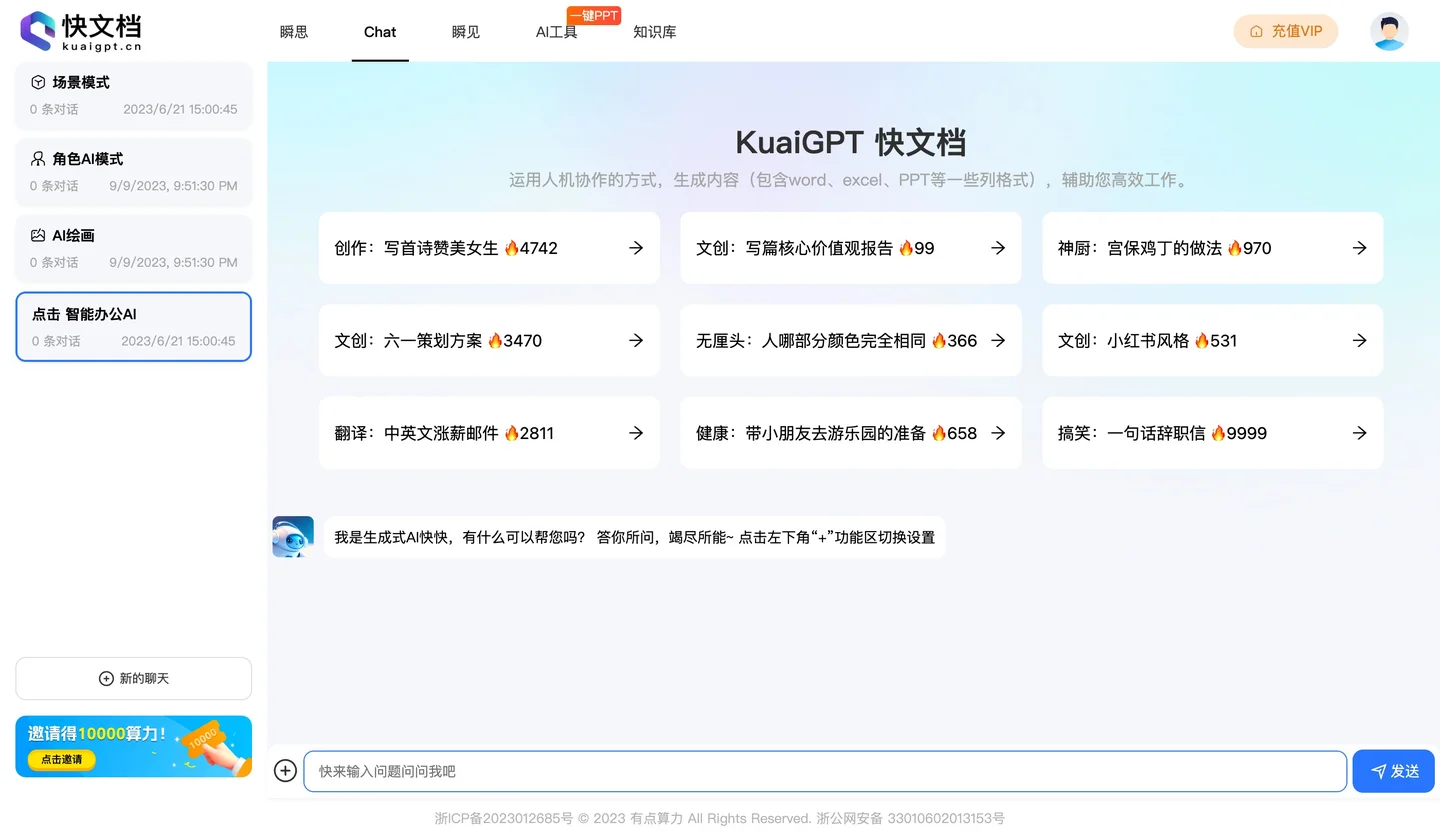Click the 一键PPT orange badge
Viewport: 1440px width, 839px height.
[594, 15]
